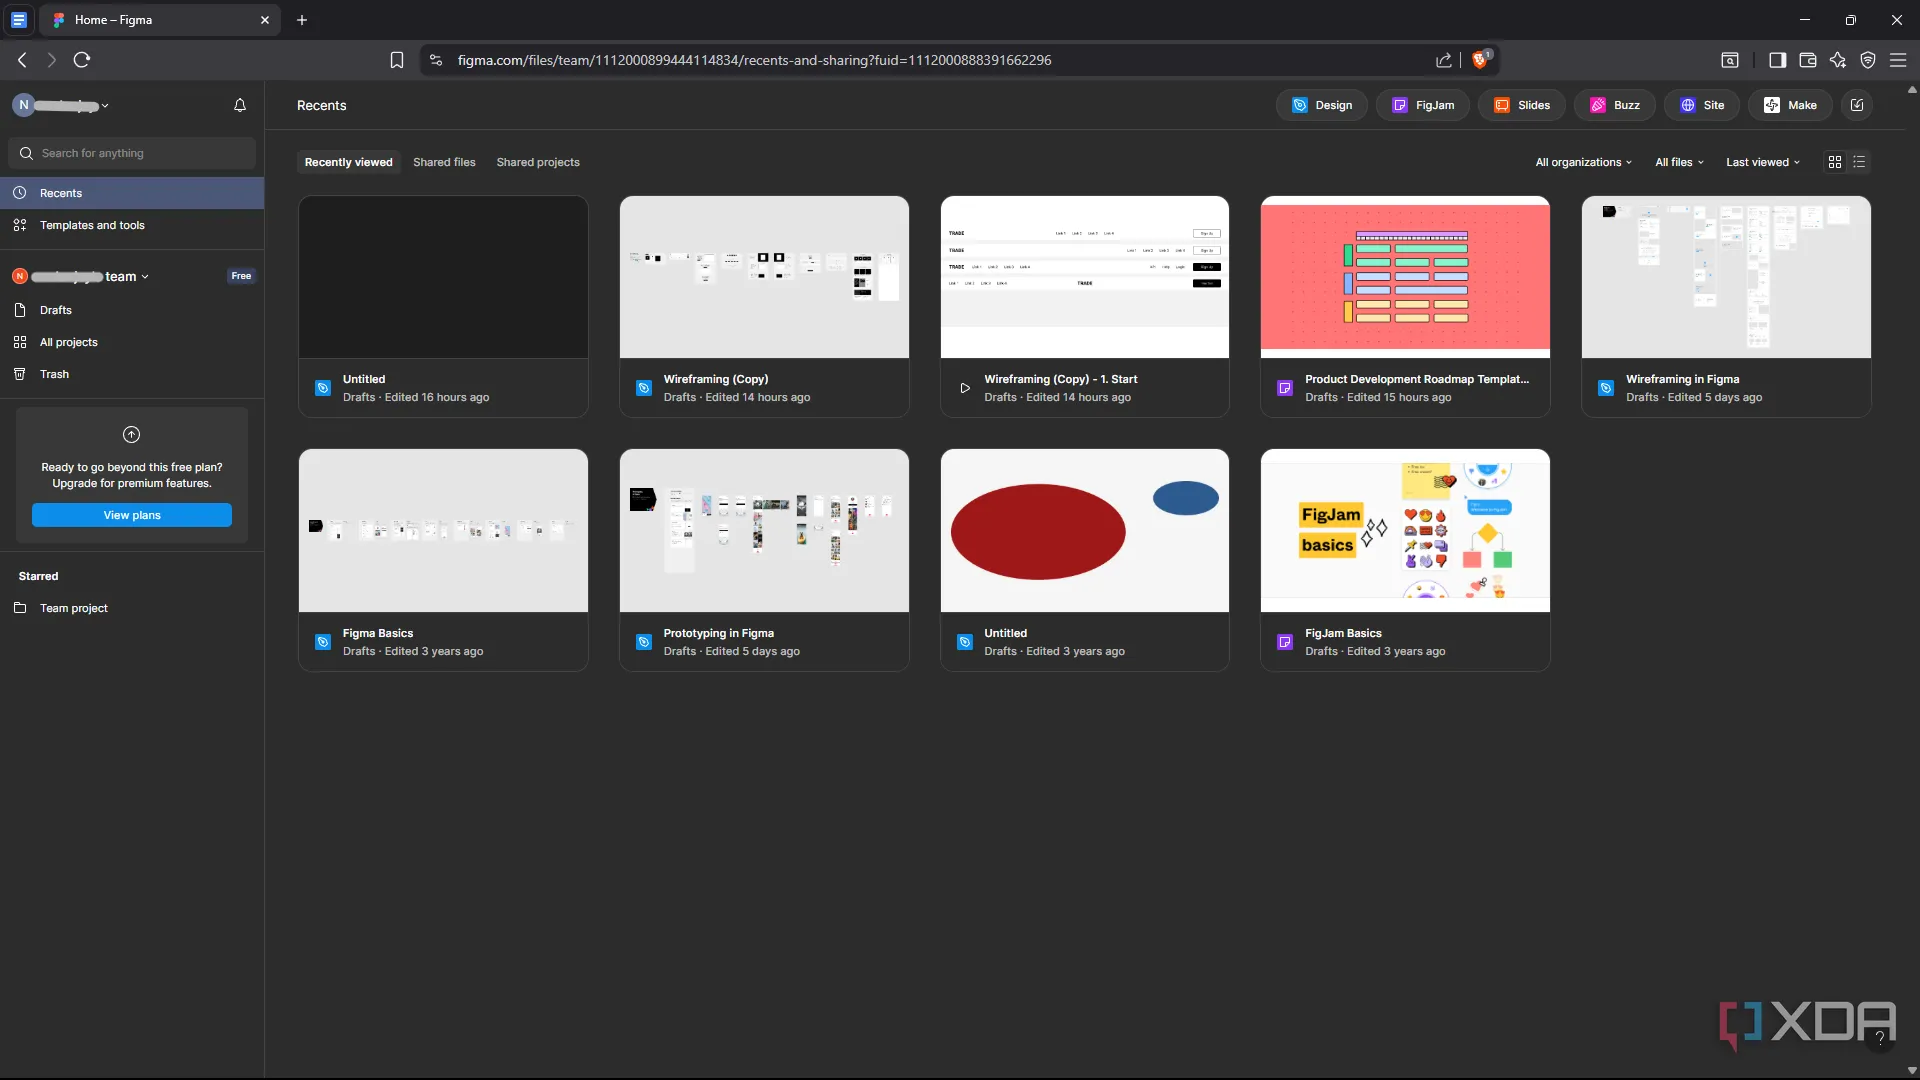This screenshot has height=1080, width=1920.
Task: Open the All organizations filter dropdown
Action: pyautogui.click(x=1583, y=162)
